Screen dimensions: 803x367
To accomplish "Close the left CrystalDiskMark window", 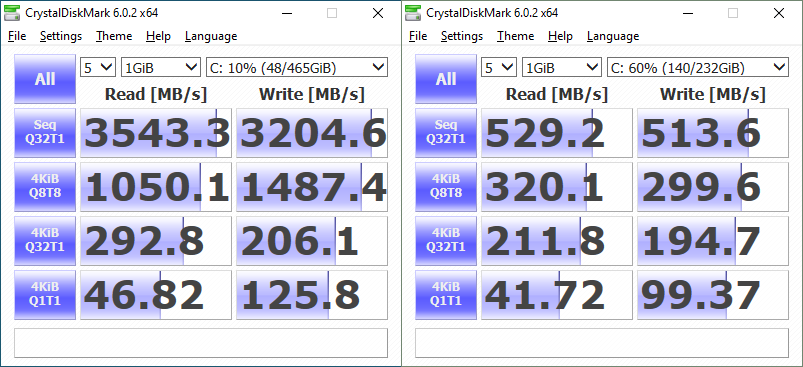I will pyautogui.click(x=378, y=13).
